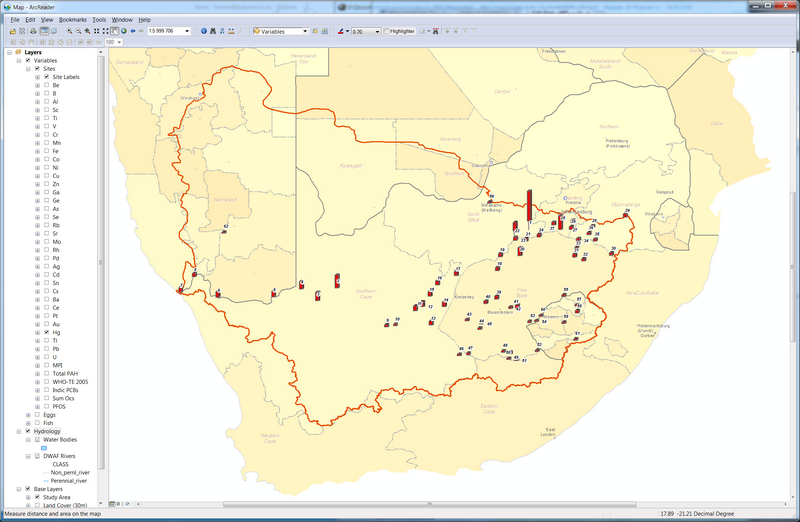Click the layers panel vertical scrollbar

click(101, 262)
